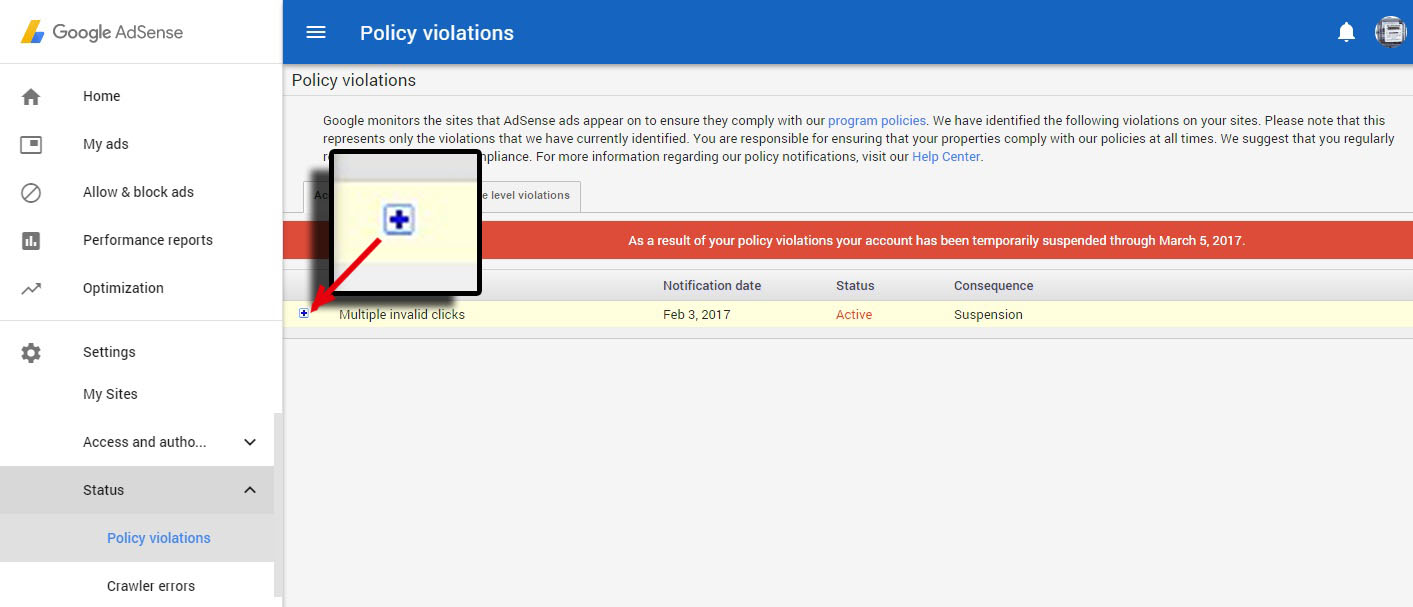Open Crawler errors page
This screenshot has height=607, width=1413.
point(151,586)
